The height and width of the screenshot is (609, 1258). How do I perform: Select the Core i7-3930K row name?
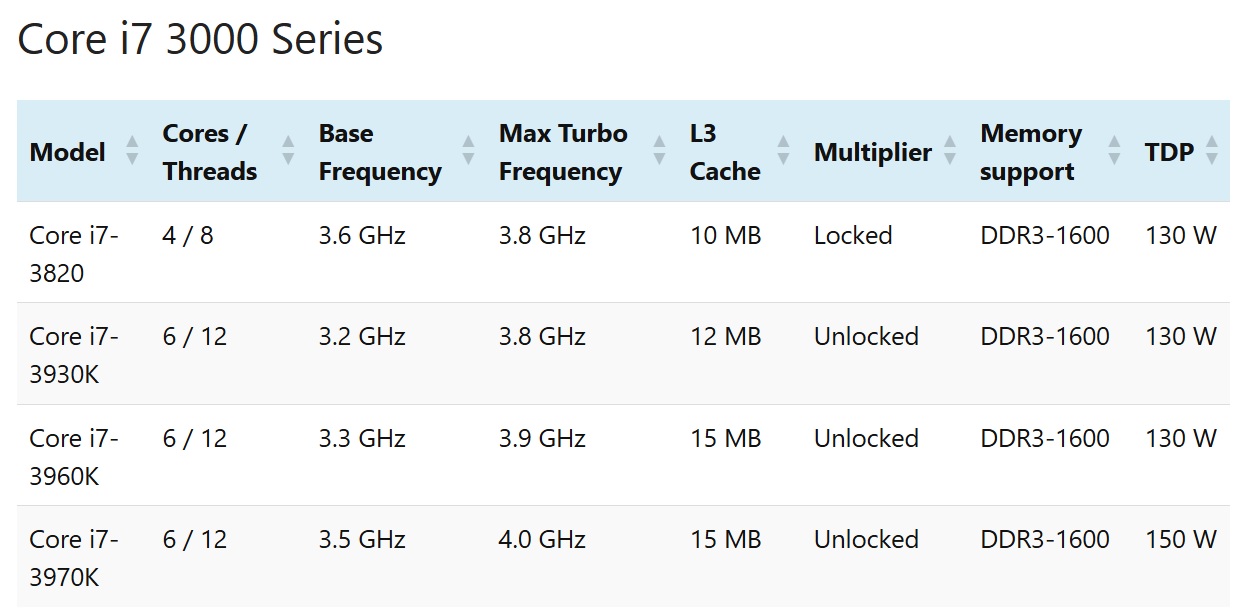pos(74,355)
